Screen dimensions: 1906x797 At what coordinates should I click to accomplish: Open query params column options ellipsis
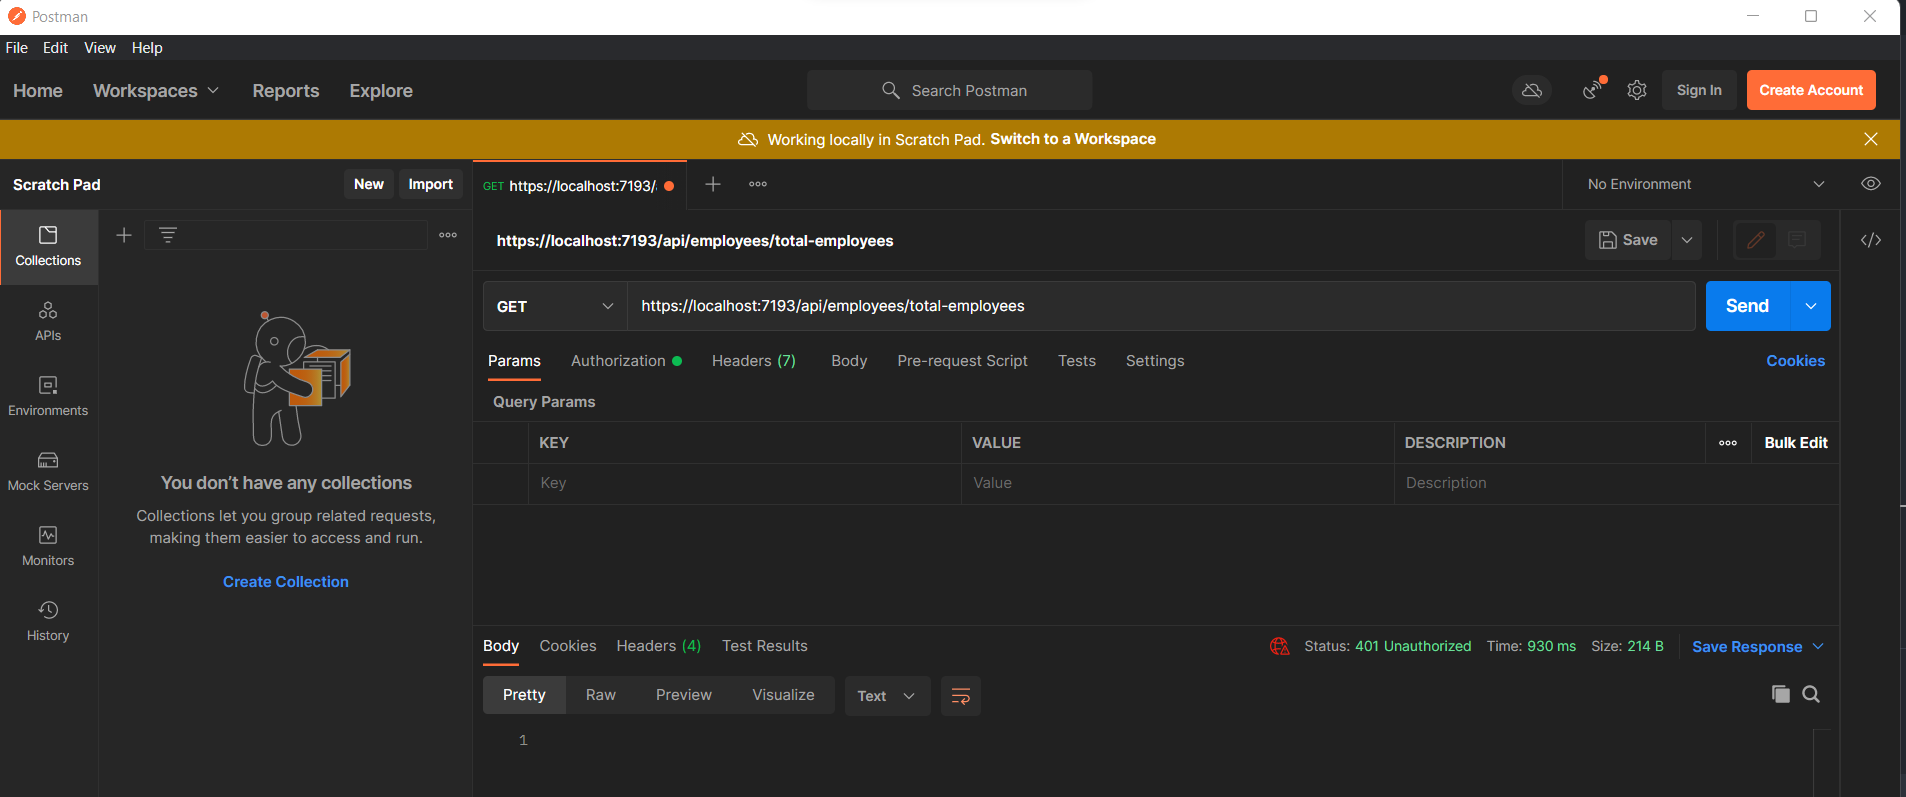(x=1728, y=443)
